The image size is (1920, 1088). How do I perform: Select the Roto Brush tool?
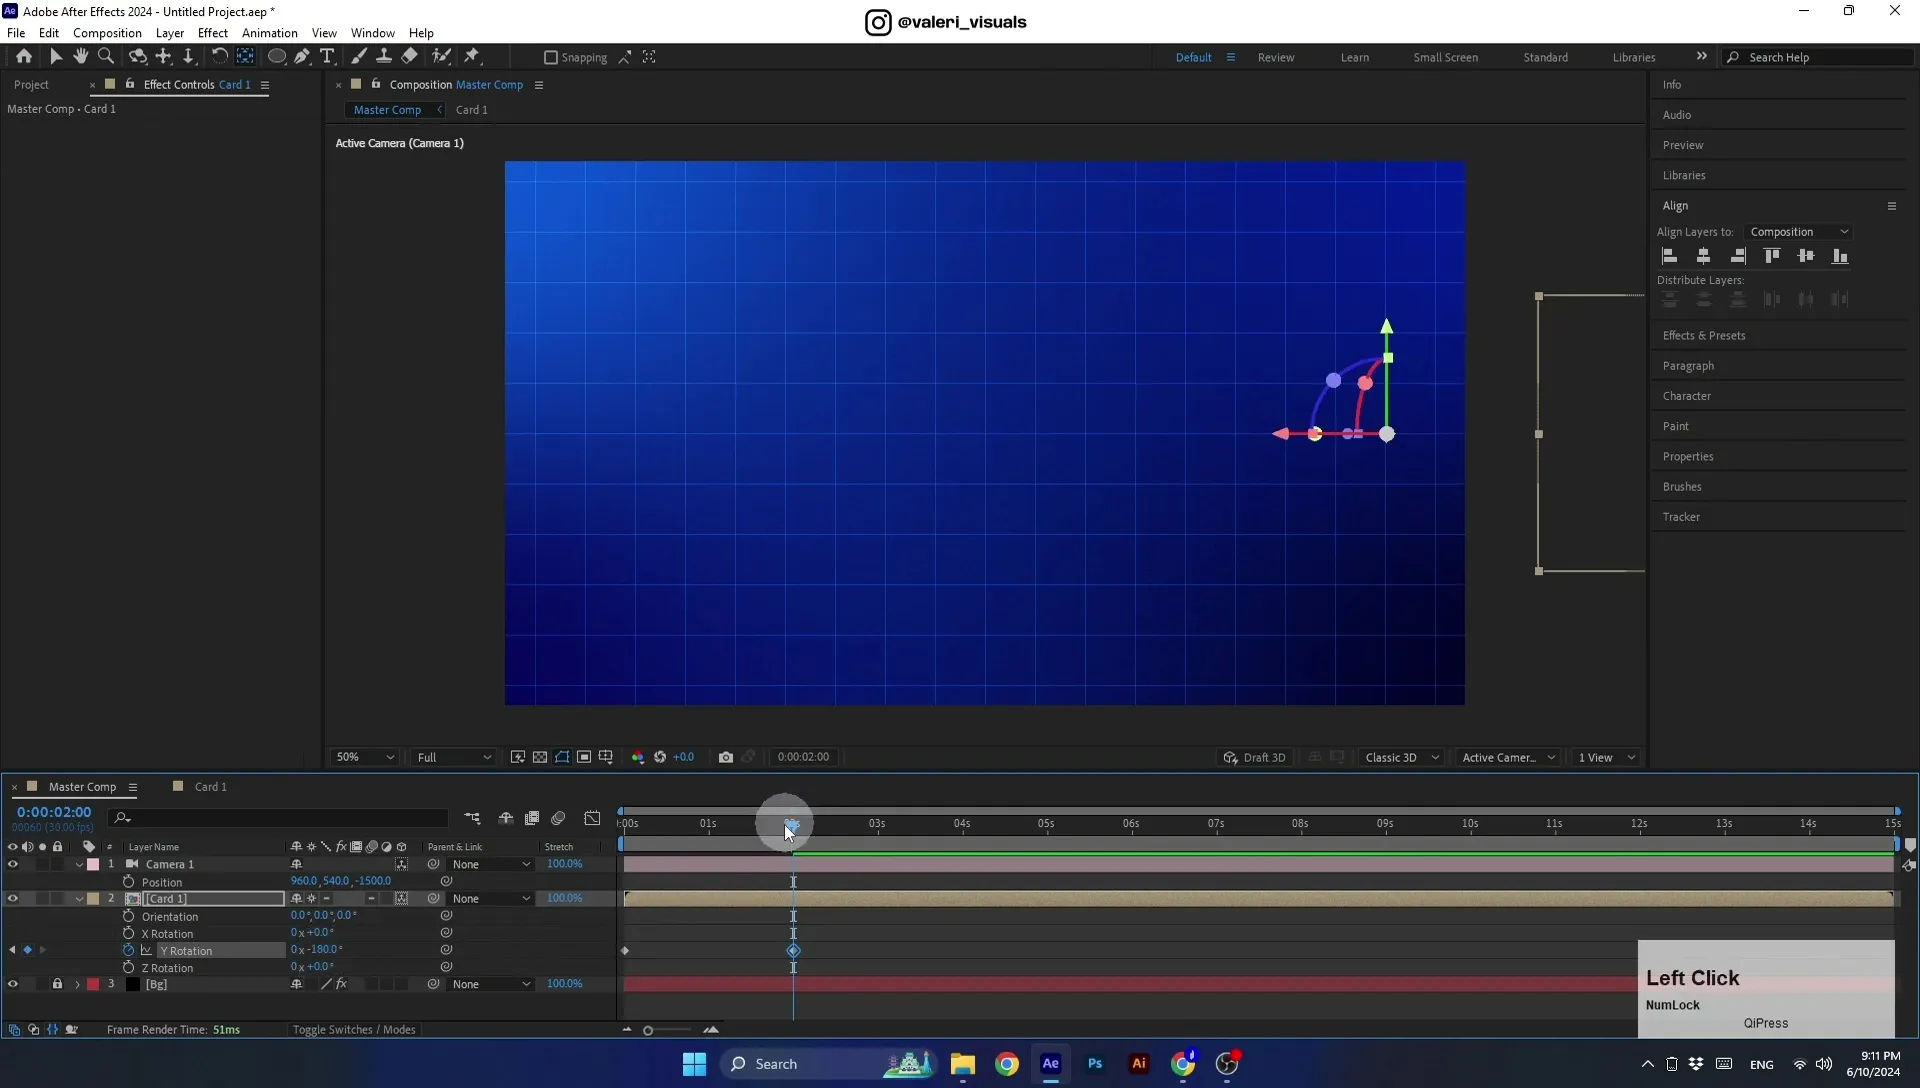441,57
